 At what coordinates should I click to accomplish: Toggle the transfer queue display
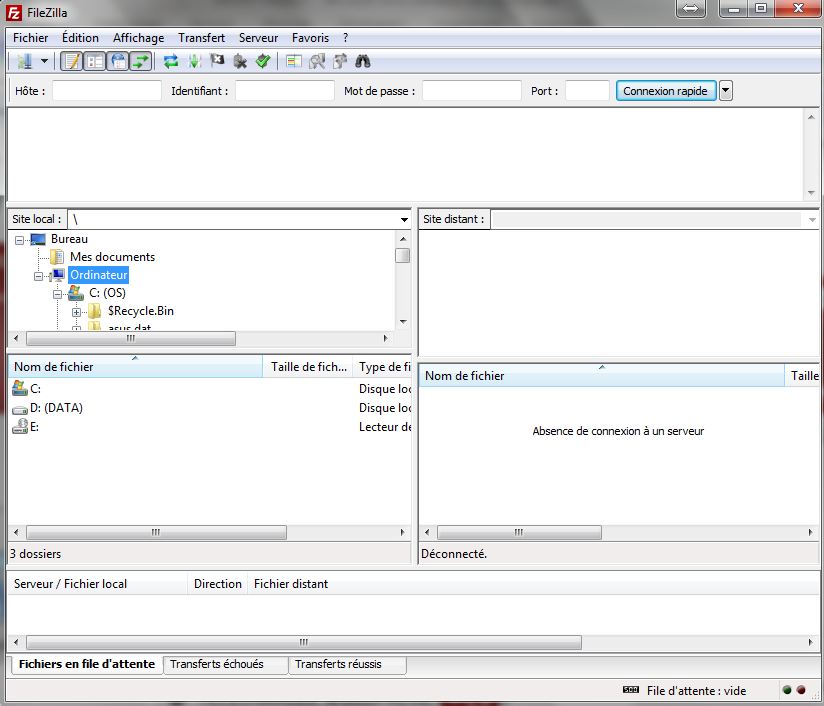[141, 61]
